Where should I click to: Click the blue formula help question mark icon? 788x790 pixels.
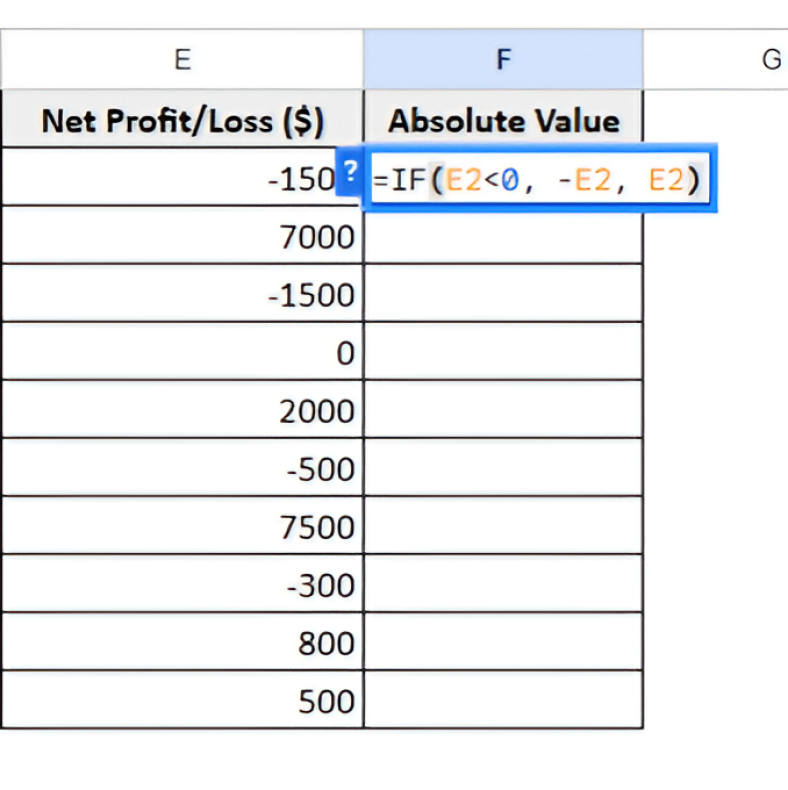tap(350, 170)
